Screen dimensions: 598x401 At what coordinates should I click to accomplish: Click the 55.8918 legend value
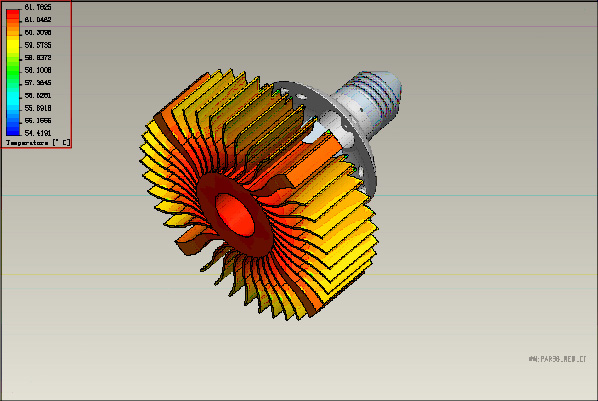[38, 108]
